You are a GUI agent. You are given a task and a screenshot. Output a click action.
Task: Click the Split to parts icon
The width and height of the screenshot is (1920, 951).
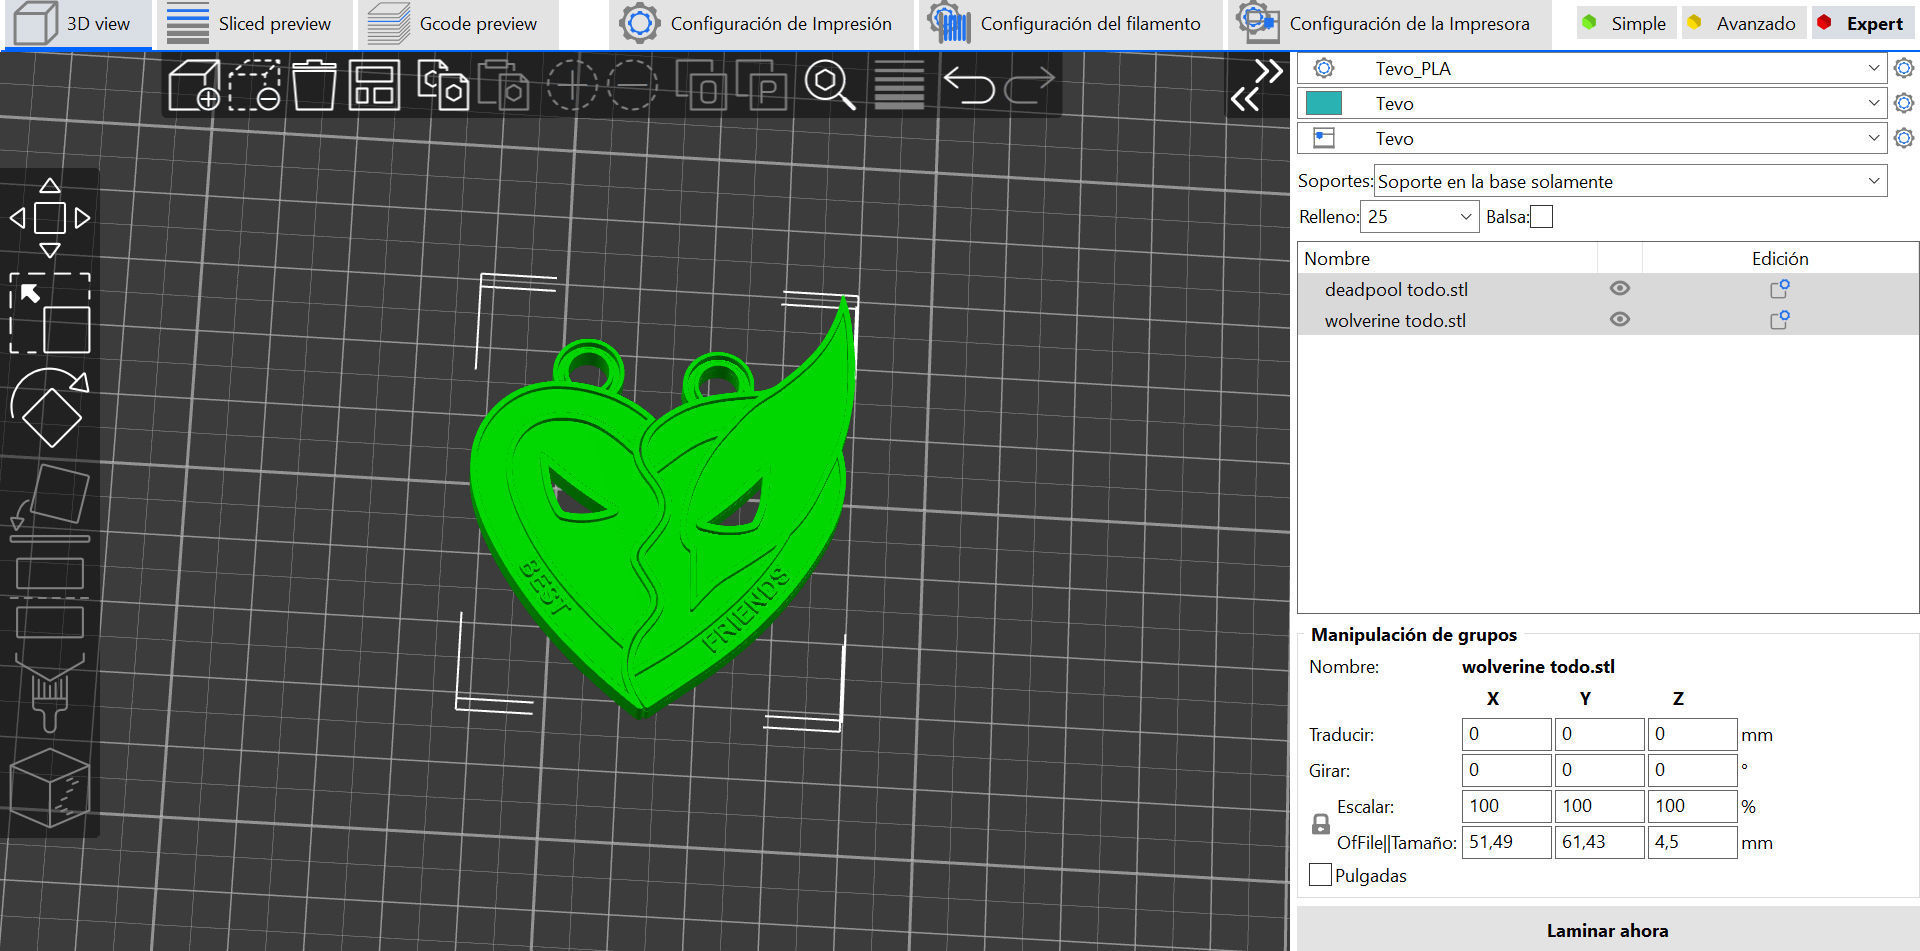click(x=761, y=85)
